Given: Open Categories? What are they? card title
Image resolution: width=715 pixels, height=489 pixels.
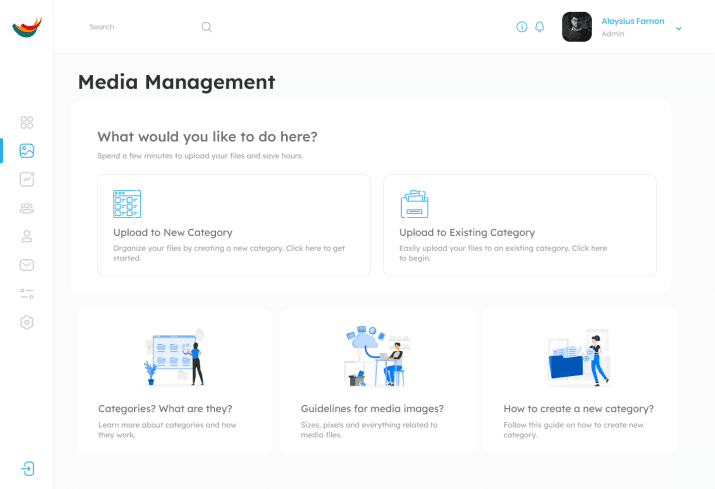Looking at the screenshot, I should [x=165, y=409].
